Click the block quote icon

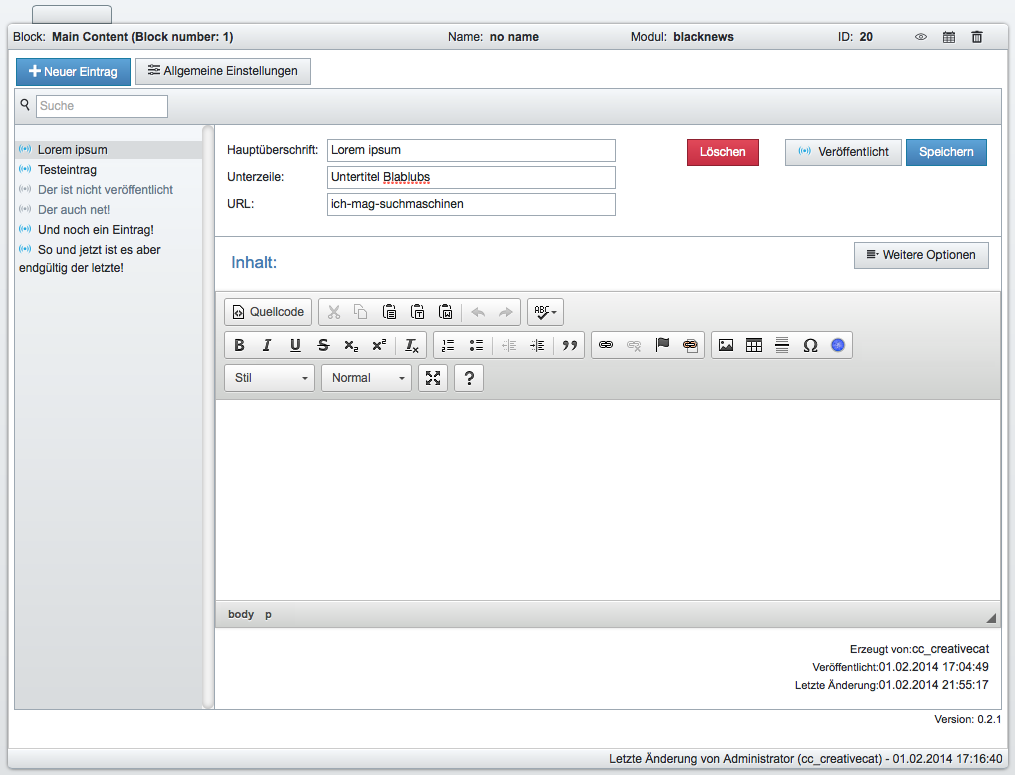(570, 345)
